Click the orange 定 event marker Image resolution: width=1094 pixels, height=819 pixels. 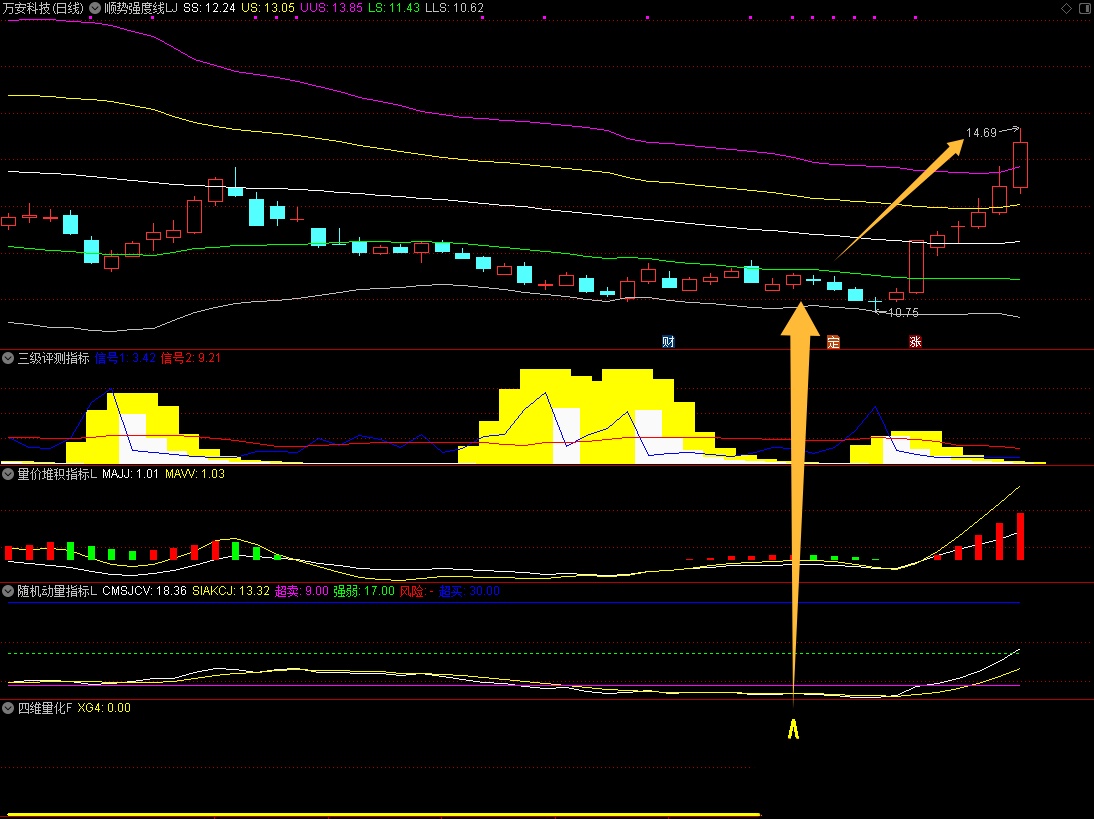tap(833, 342)
